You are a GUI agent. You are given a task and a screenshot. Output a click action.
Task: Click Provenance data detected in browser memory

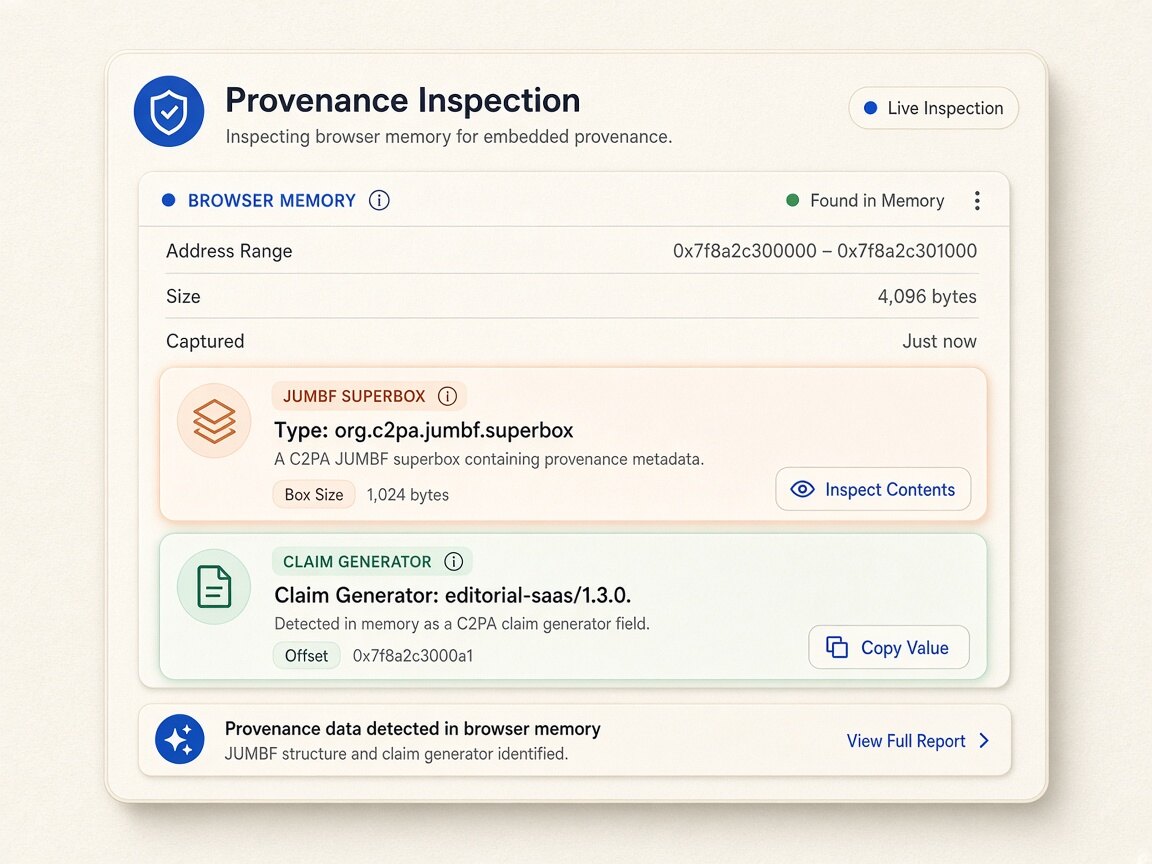(x=413, y=728)
